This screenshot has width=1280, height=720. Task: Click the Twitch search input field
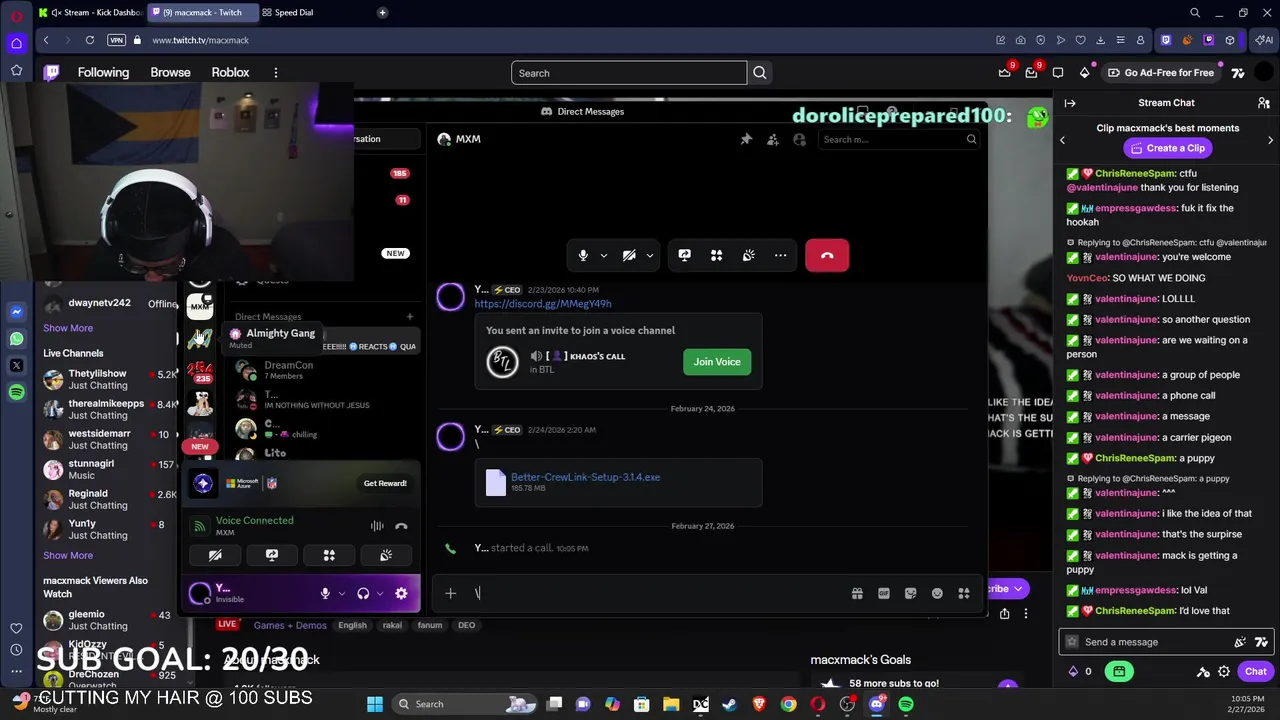pyautogui.click(x=629, y=73)
